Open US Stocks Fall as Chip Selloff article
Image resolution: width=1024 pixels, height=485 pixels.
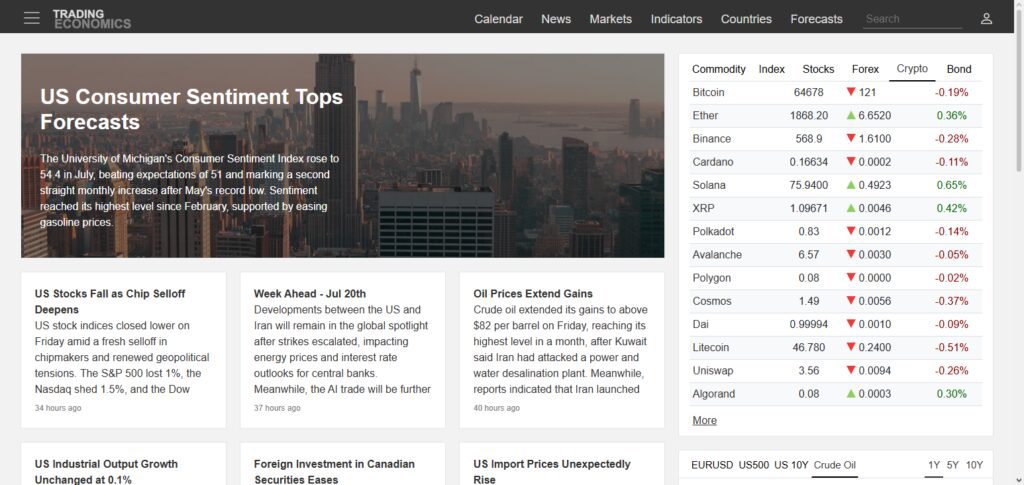pyautogui.click(x=110, y=302)
